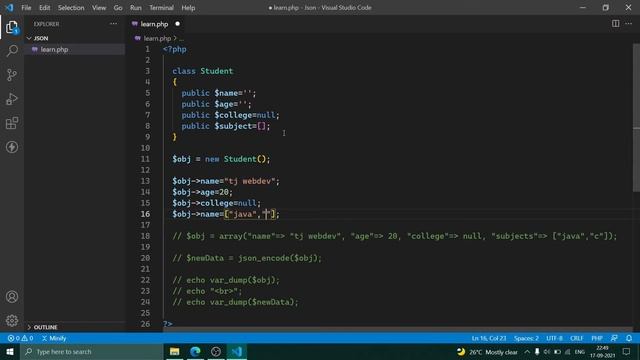The image size is (640, 360).
Task: Open the lightning bolt extension view
Action: 12,147
